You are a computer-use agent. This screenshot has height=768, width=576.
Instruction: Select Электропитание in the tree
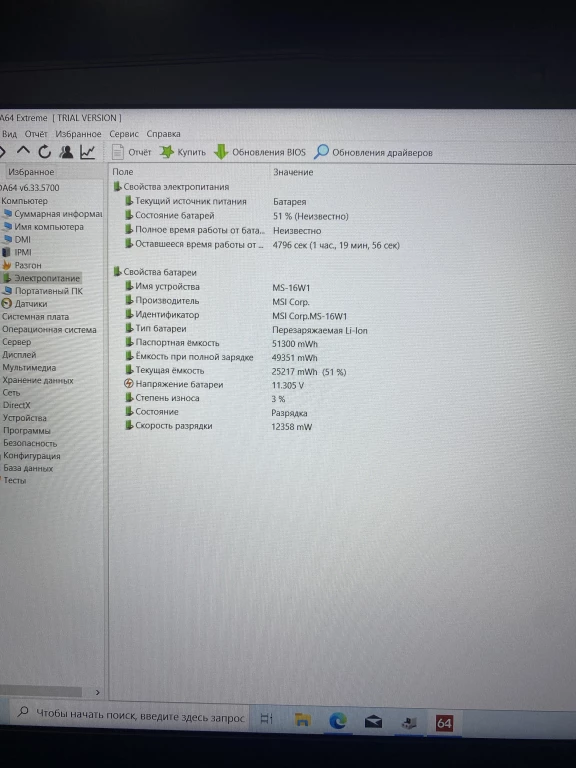point(41,278)
